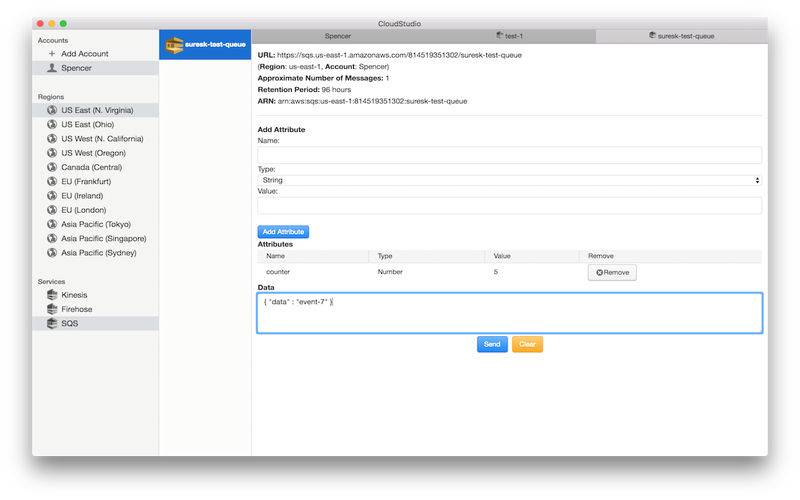Open the SQS service label

(69, 323)
